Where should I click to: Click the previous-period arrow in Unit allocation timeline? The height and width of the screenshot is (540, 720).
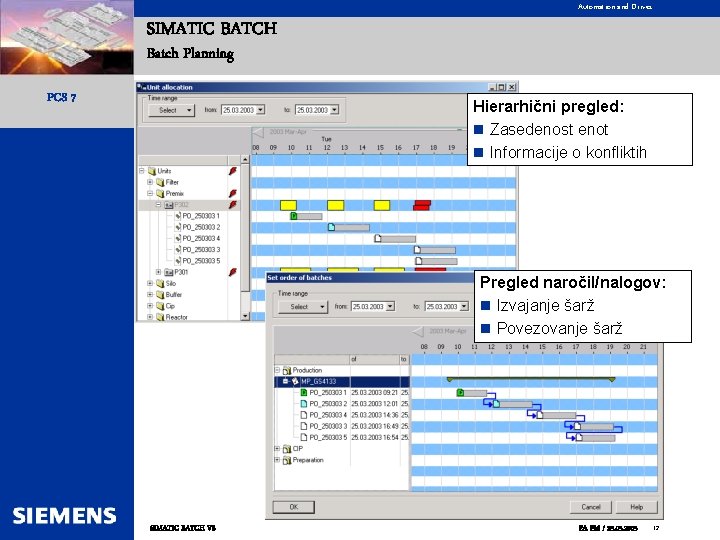point(258,133)
